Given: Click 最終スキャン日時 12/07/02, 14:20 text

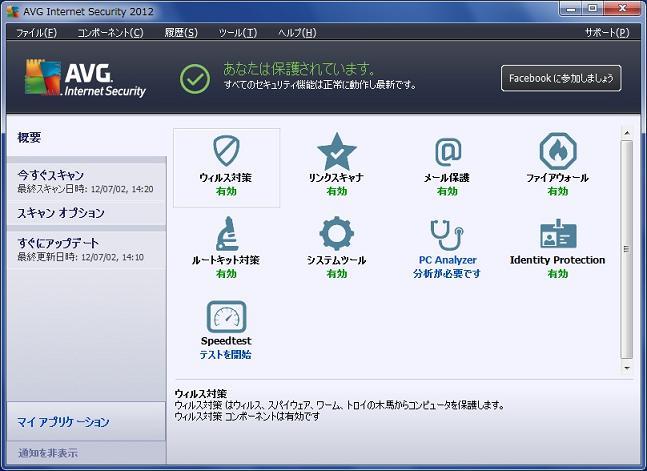Looking at the screenshot, I should pyautogui.click(x=85, y=189).
